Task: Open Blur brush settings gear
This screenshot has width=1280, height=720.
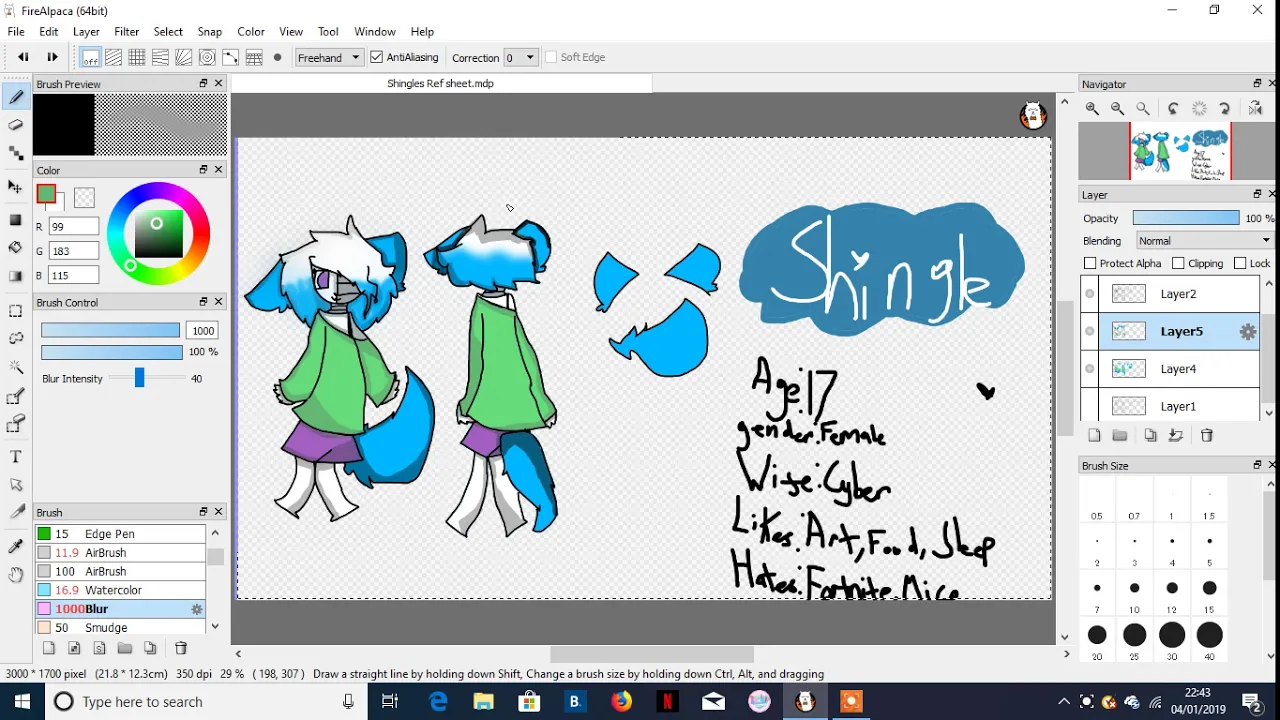Action: (197, 609)
